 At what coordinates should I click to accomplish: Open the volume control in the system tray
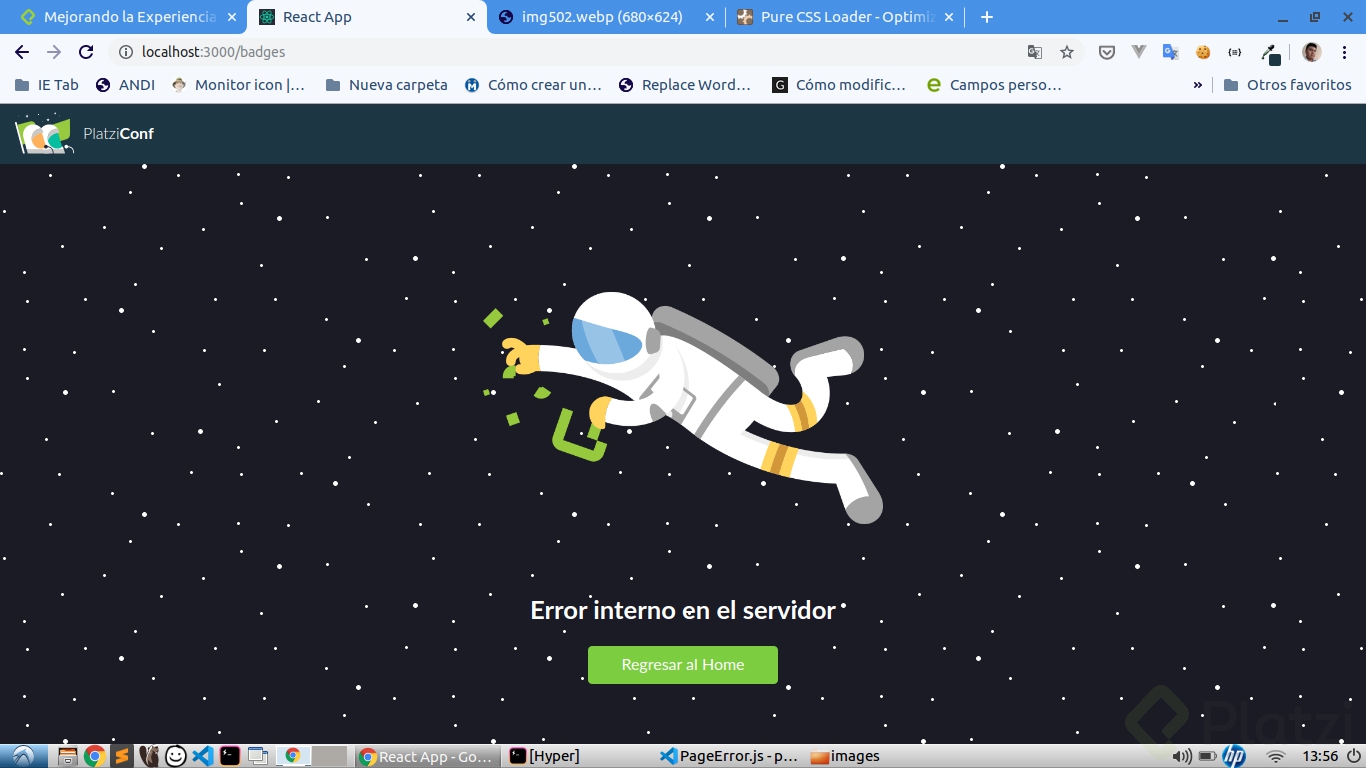tap(1182, 756)
